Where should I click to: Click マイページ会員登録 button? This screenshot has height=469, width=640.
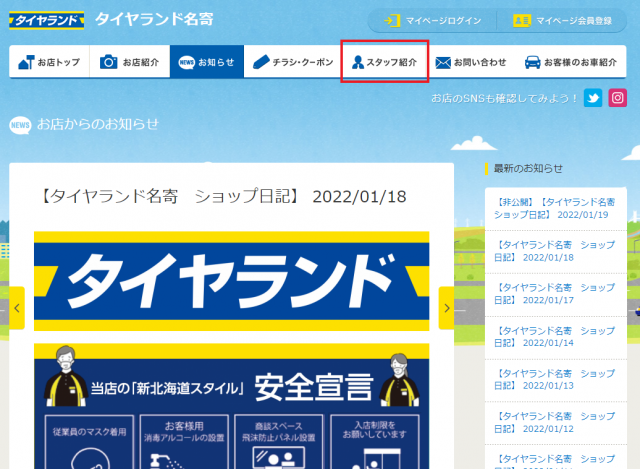(x=562, y=21)
